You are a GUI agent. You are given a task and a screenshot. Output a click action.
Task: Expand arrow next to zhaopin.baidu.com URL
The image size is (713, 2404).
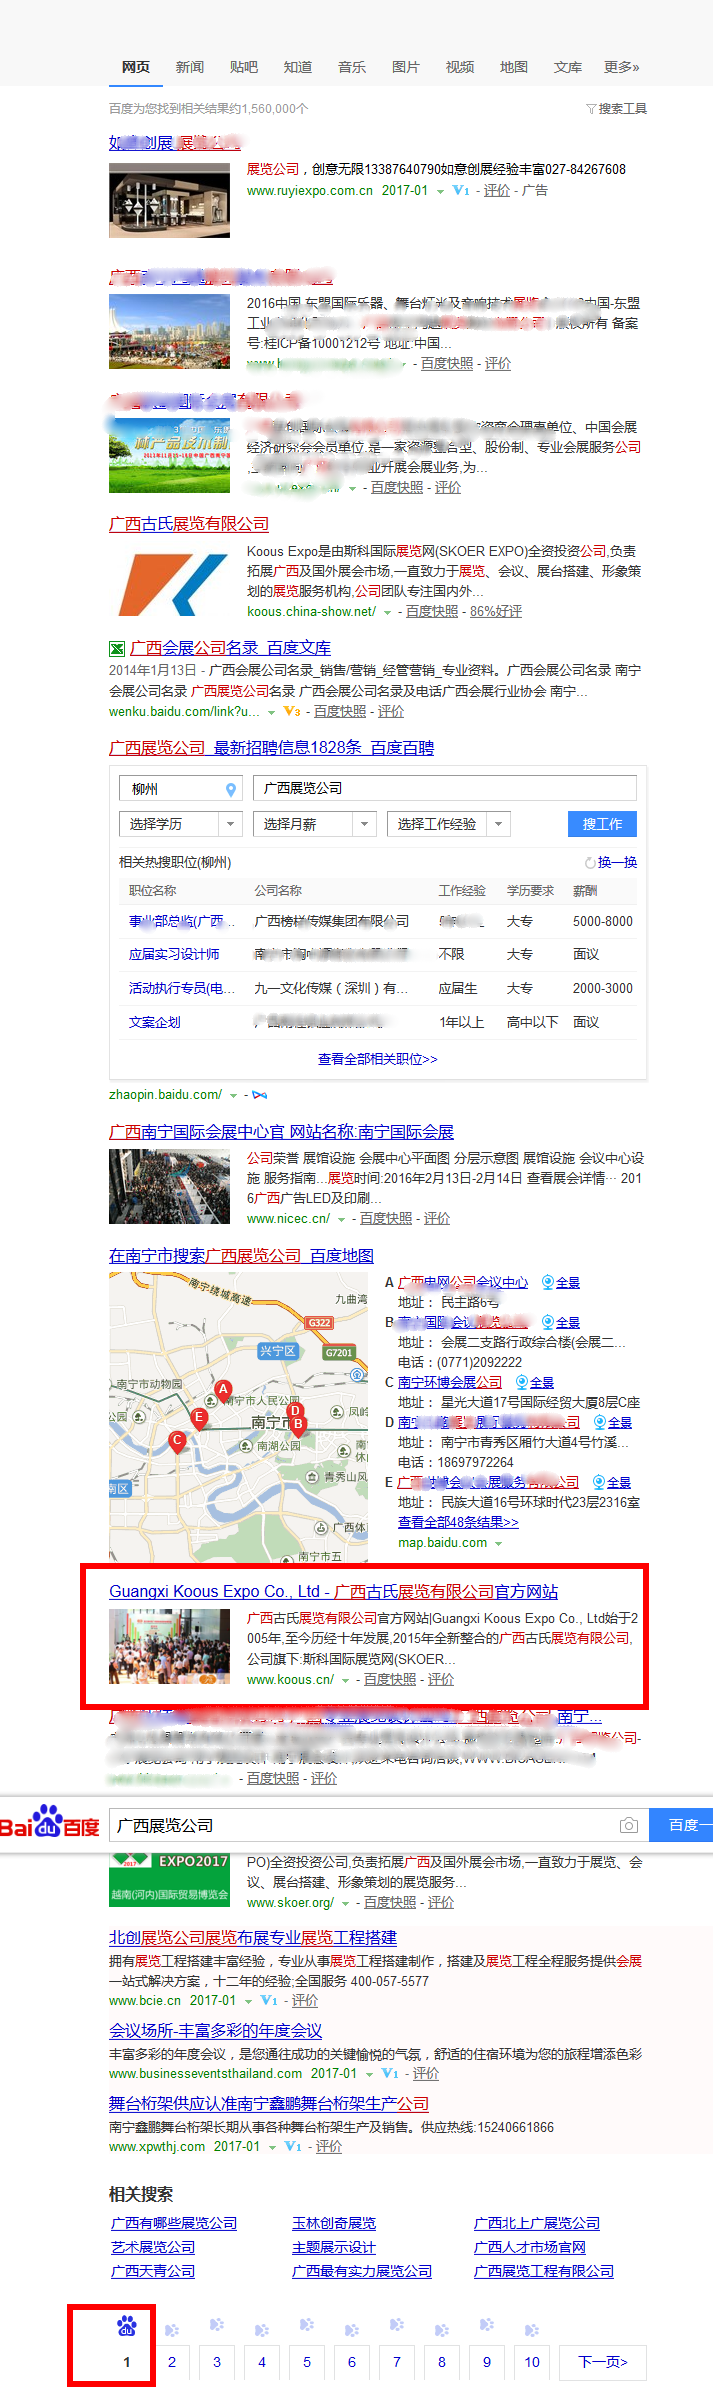[x=233, y=1096]
